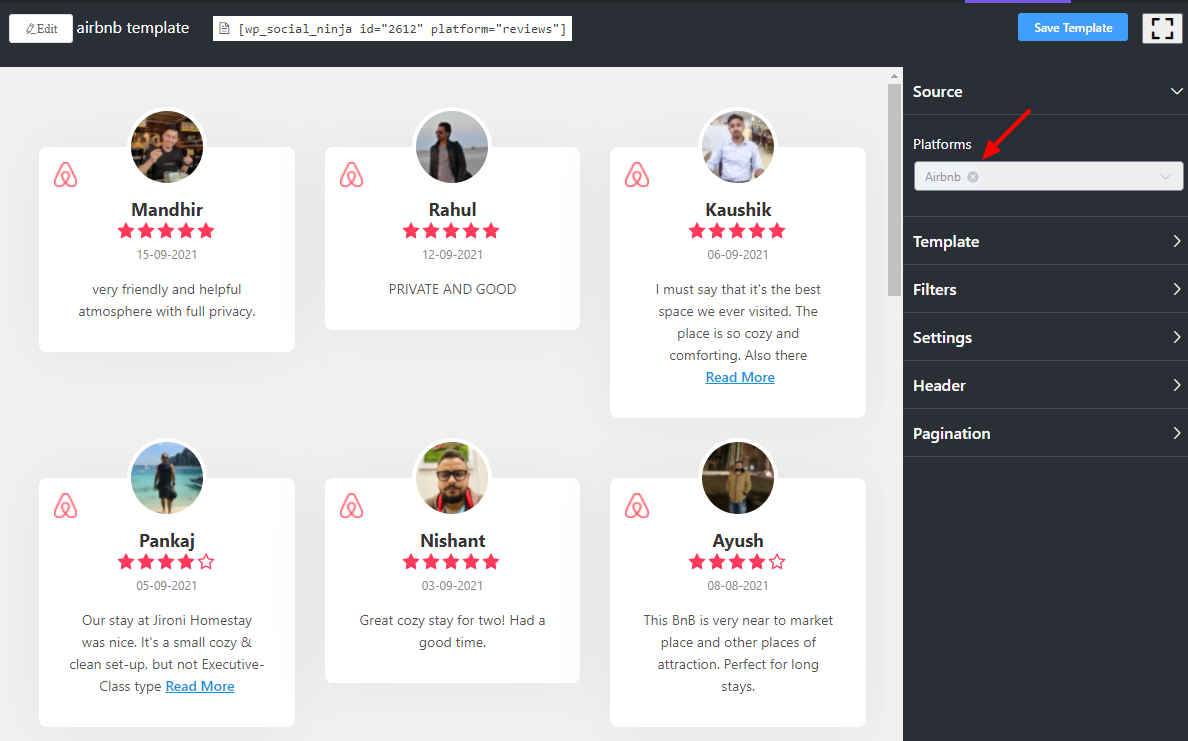The image size is (1188, 741).
Task: Click the Airbnb logo on Ayush's review card
Action: click(x=637, y=505)
